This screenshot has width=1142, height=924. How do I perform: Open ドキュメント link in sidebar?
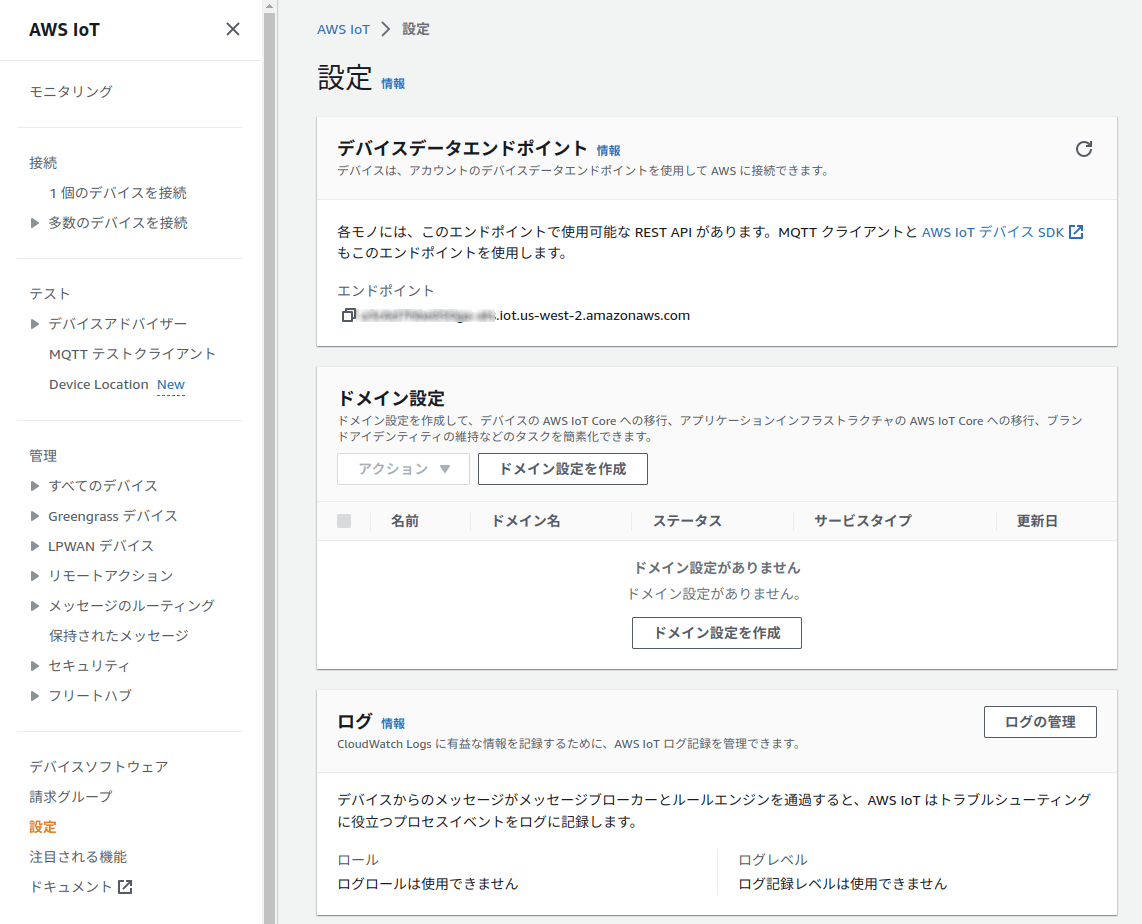[71, 887]
